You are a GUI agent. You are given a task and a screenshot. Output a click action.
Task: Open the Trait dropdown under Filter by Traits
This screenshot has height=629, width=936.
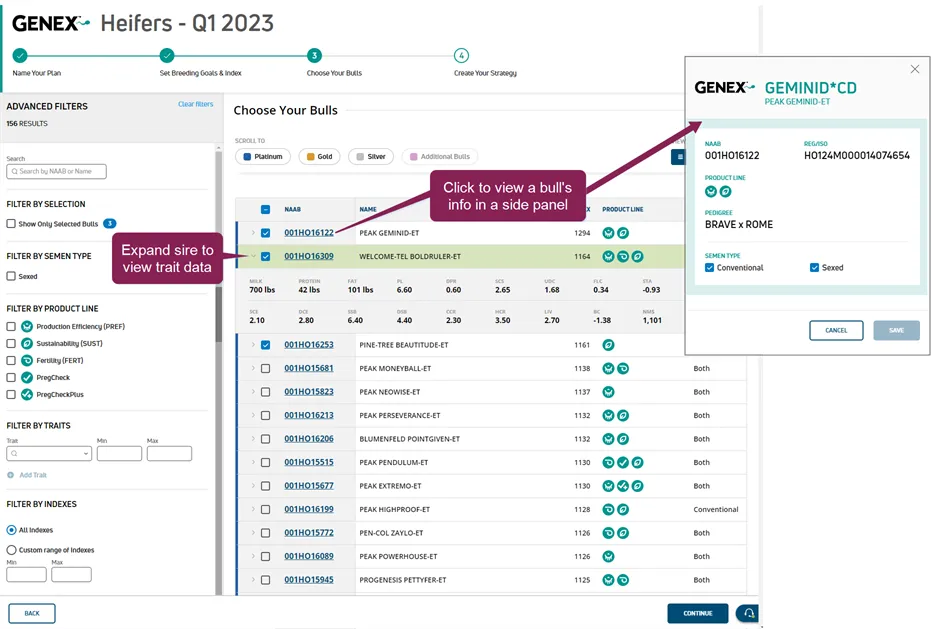49,454
